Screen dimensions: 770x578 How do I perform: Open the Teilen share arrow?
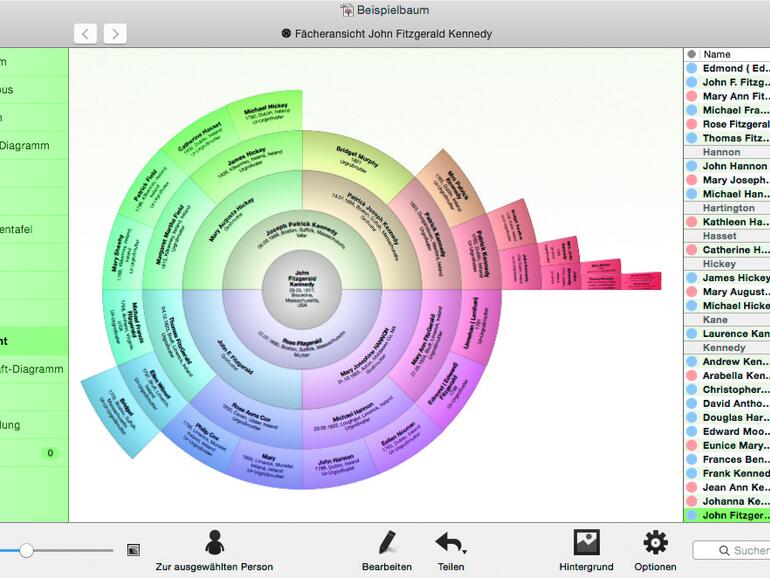tap(451, 550)
